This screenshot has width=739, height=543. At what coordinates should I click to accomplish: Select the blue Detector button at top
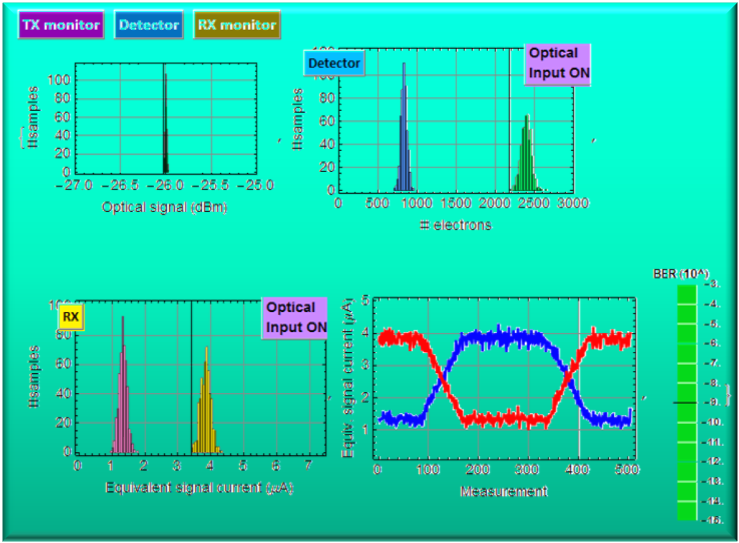[x=149, y=24]
